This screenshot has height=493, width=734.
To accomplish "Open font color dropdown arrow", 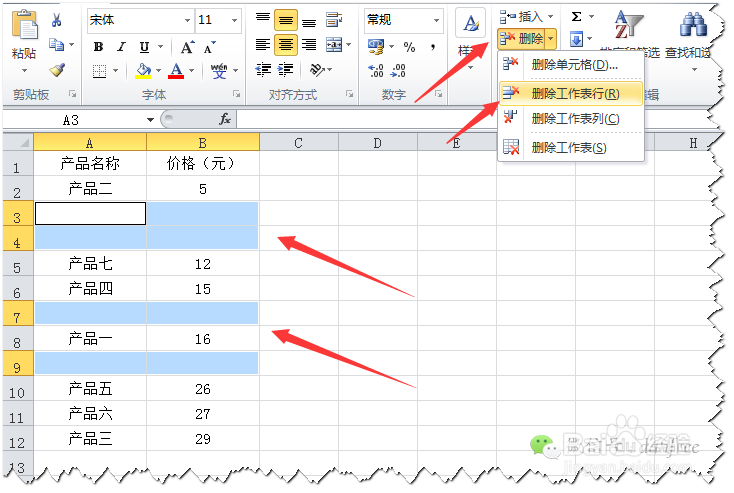I will [x=191, y=71].
